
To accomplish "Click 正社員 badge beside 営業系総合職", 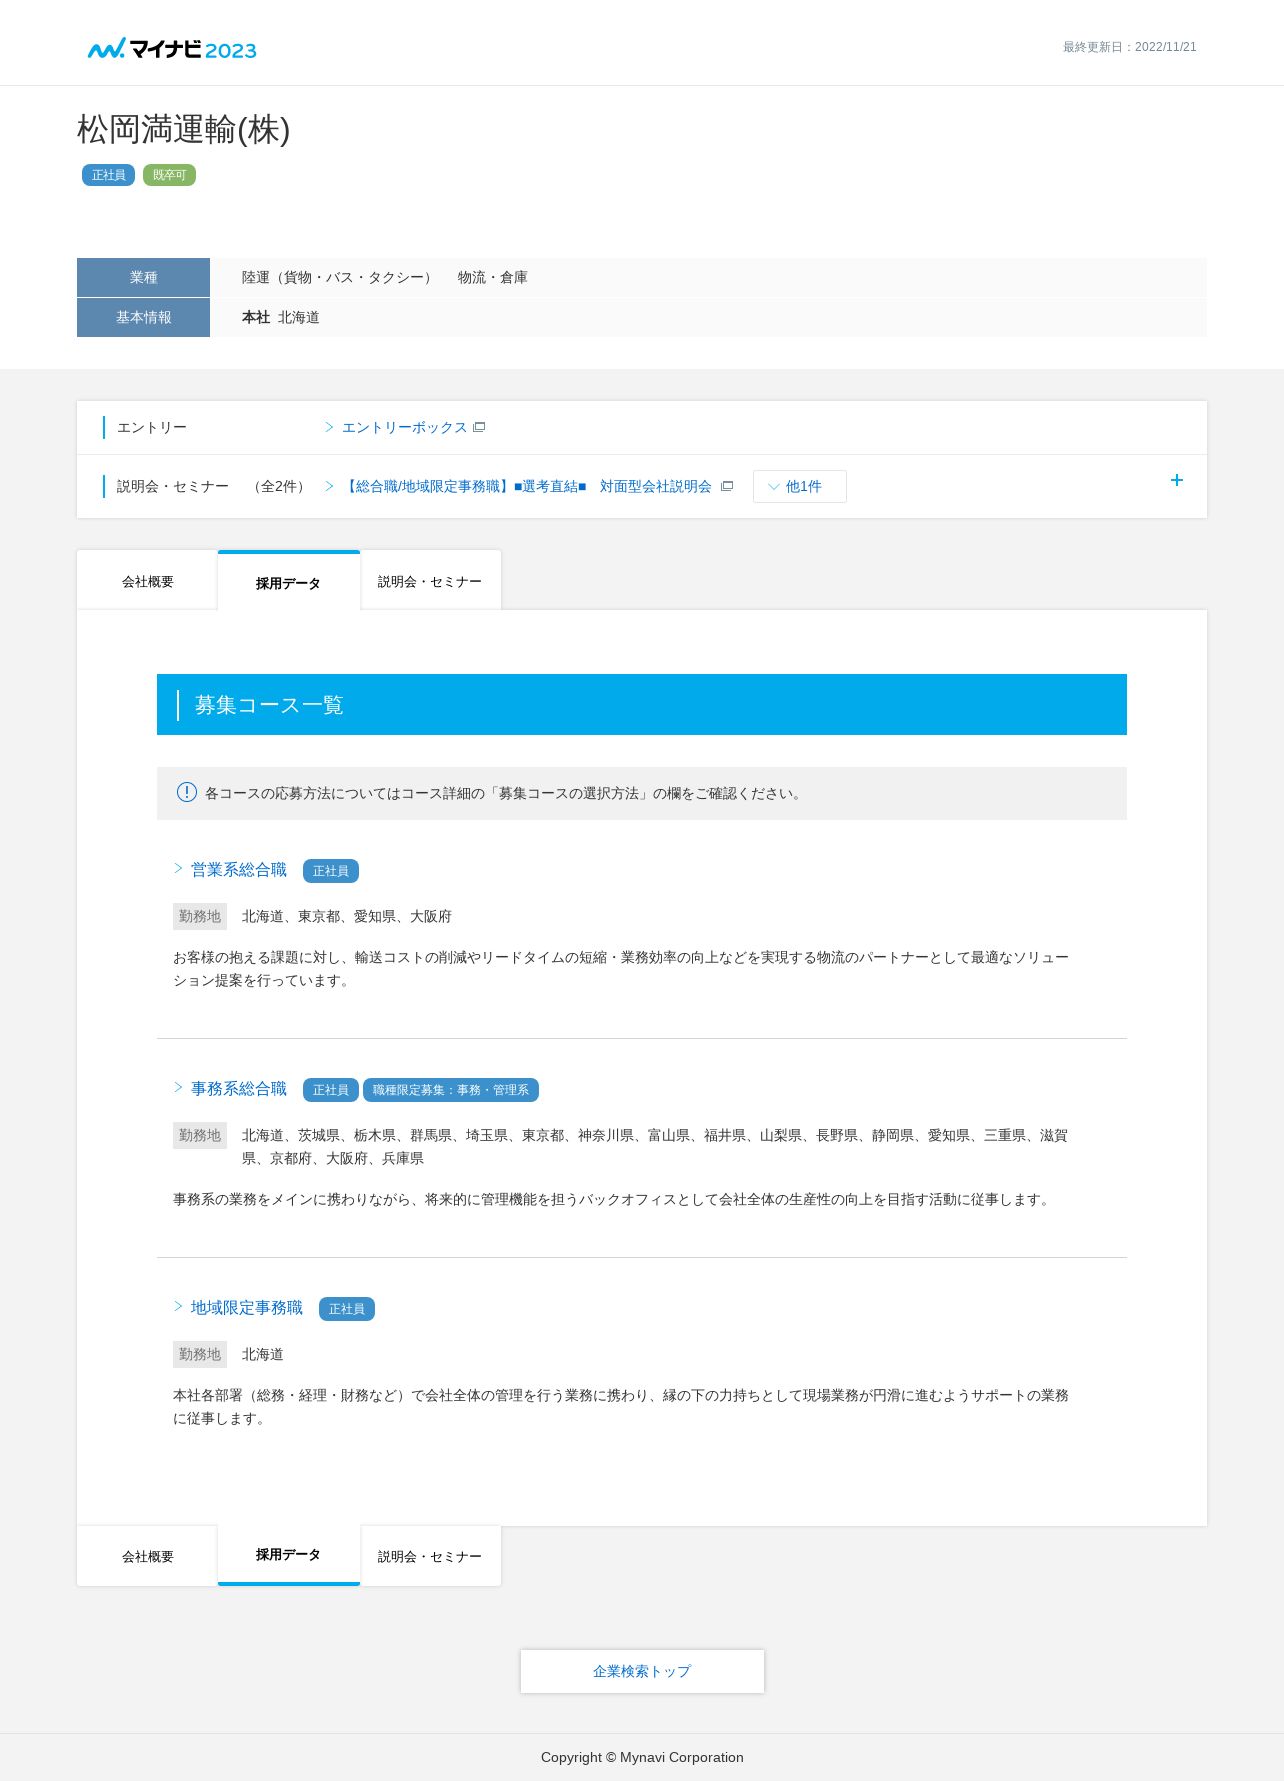I will [x=330, y=870].
